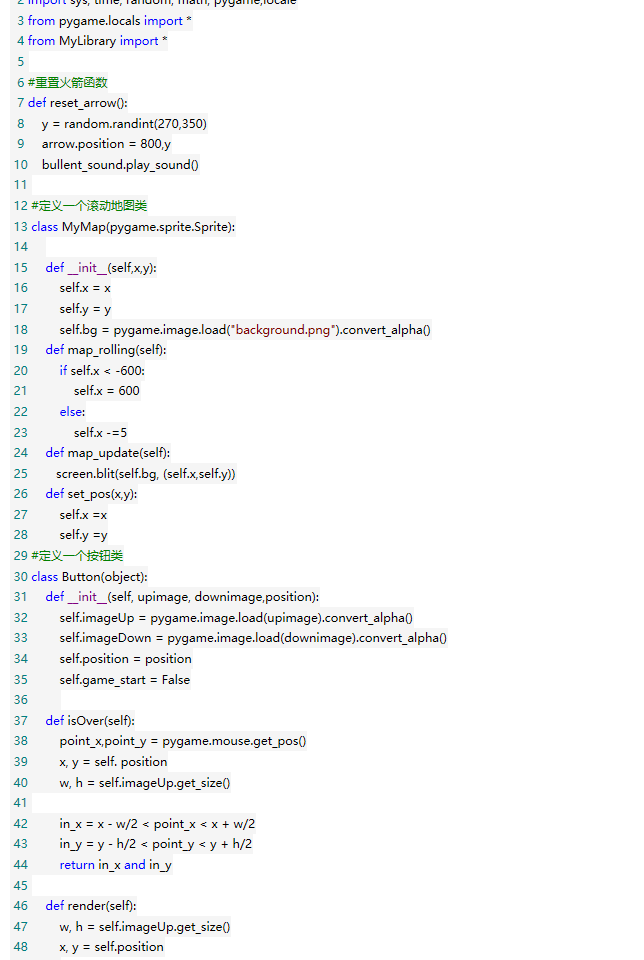Click 'class MyMap(pygame.sprite.Sprite):' line
644x960 pixels.
tap(133, 227)
